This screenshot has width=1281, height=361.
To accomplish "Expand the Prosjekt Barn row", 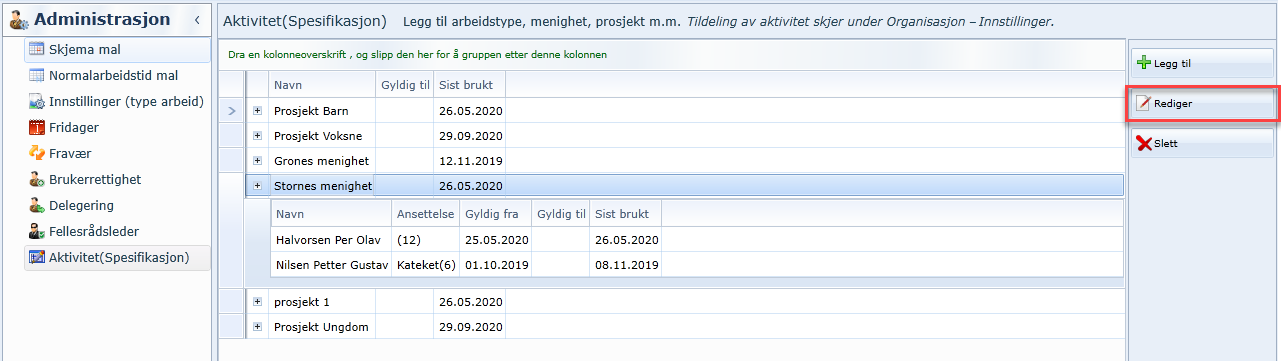I will click(x=257, y=110).
